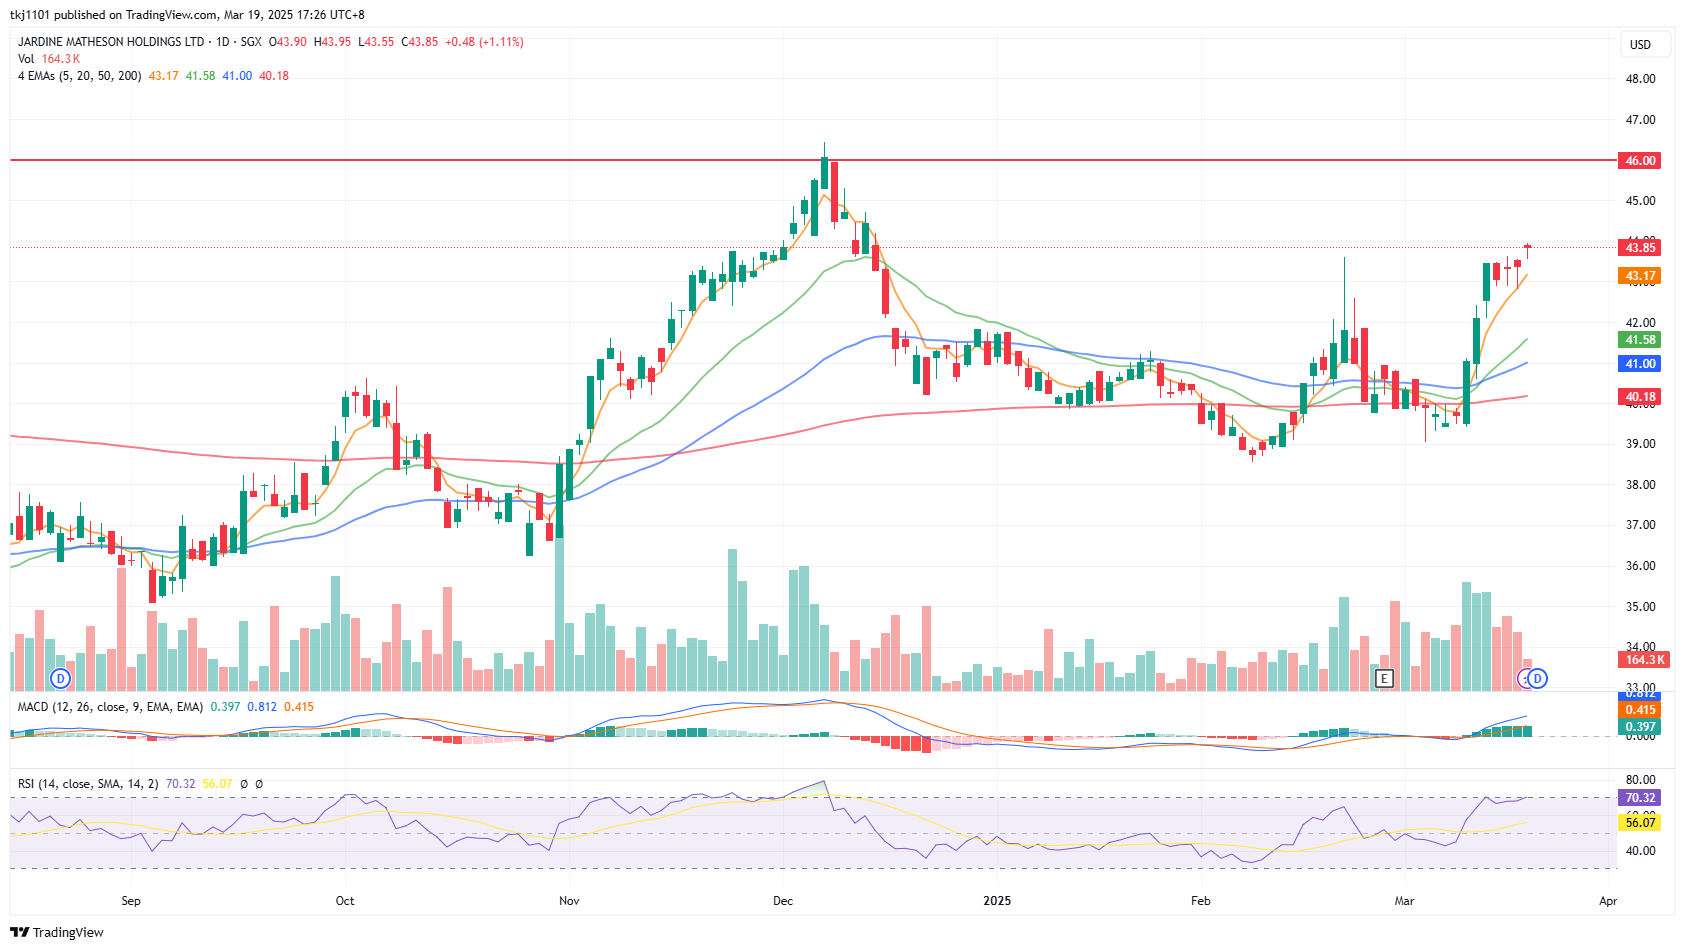This screenshot has height=950, width=1685.
Task: Click the EMA 200 value 40.18 in legend
Action: click(274, 76)
